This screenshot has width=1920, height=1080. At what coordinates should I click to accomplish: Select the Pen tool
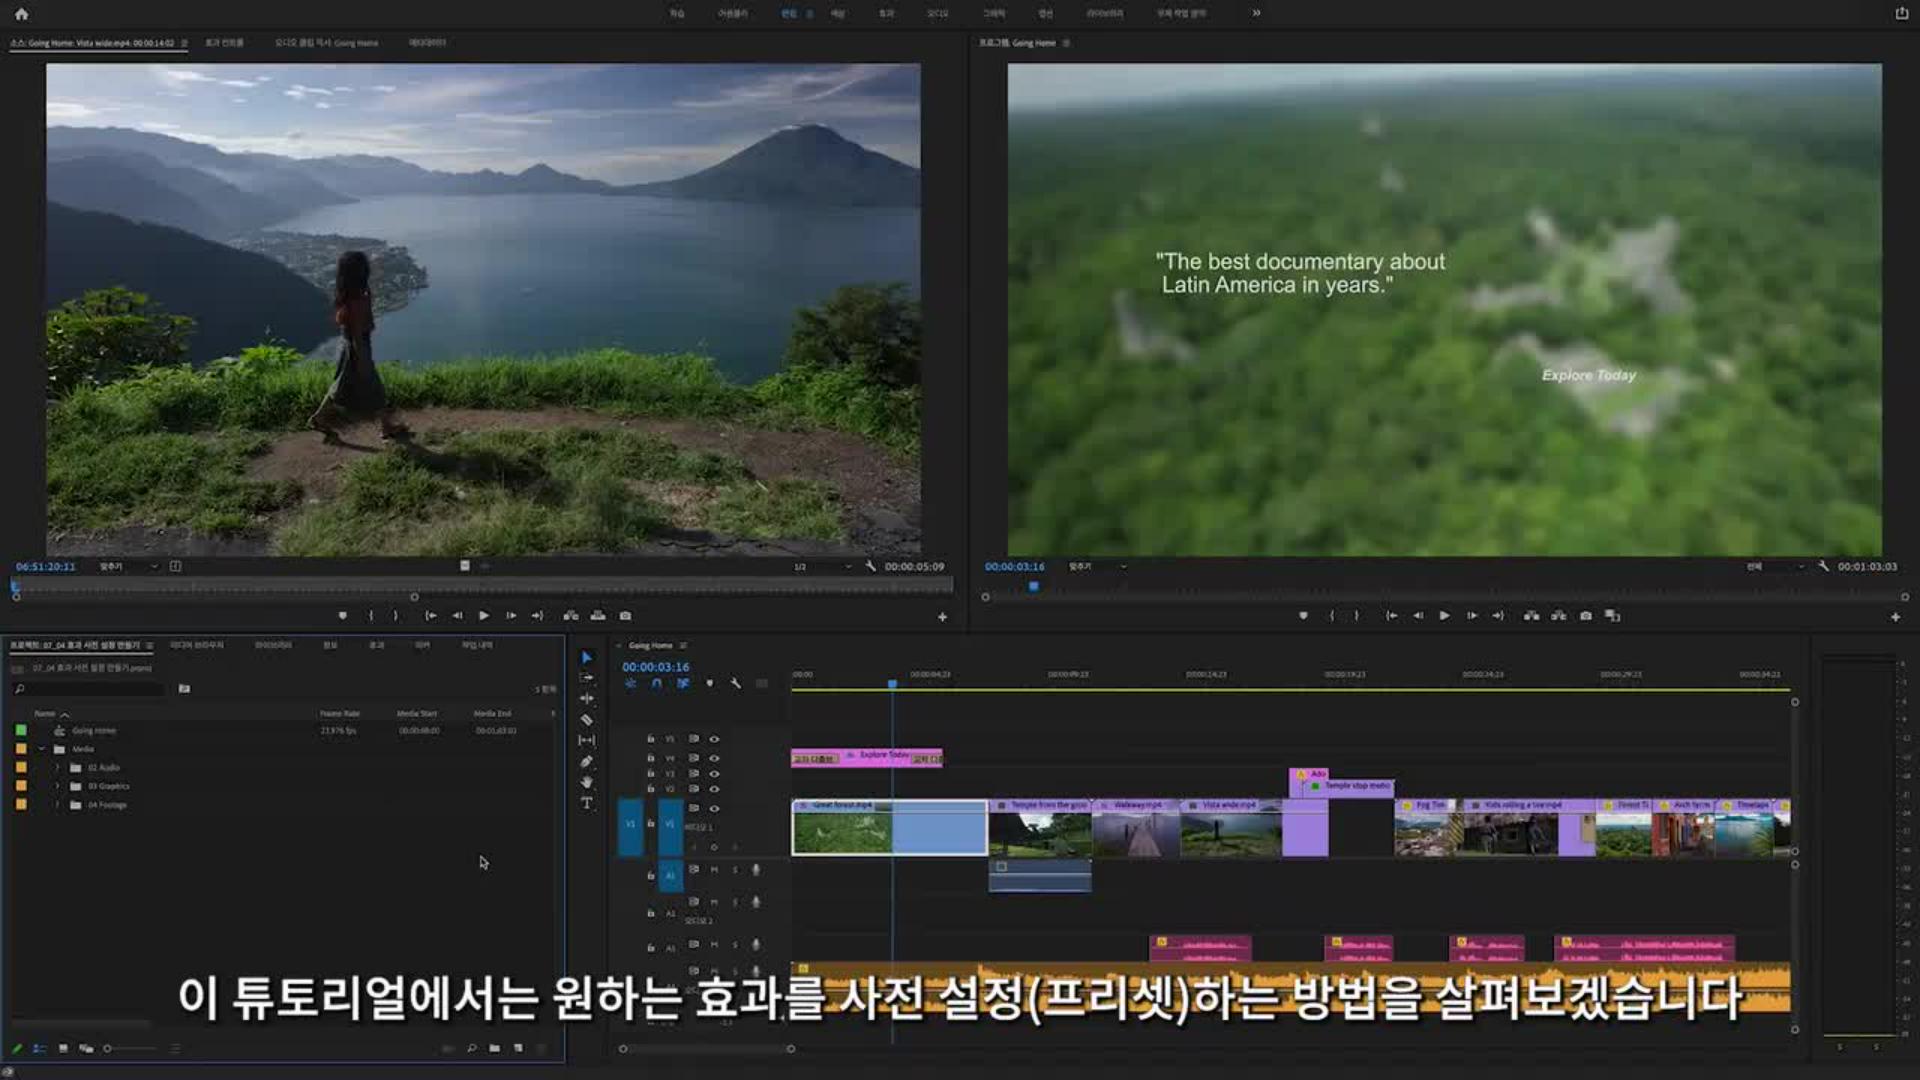(587, 762)
